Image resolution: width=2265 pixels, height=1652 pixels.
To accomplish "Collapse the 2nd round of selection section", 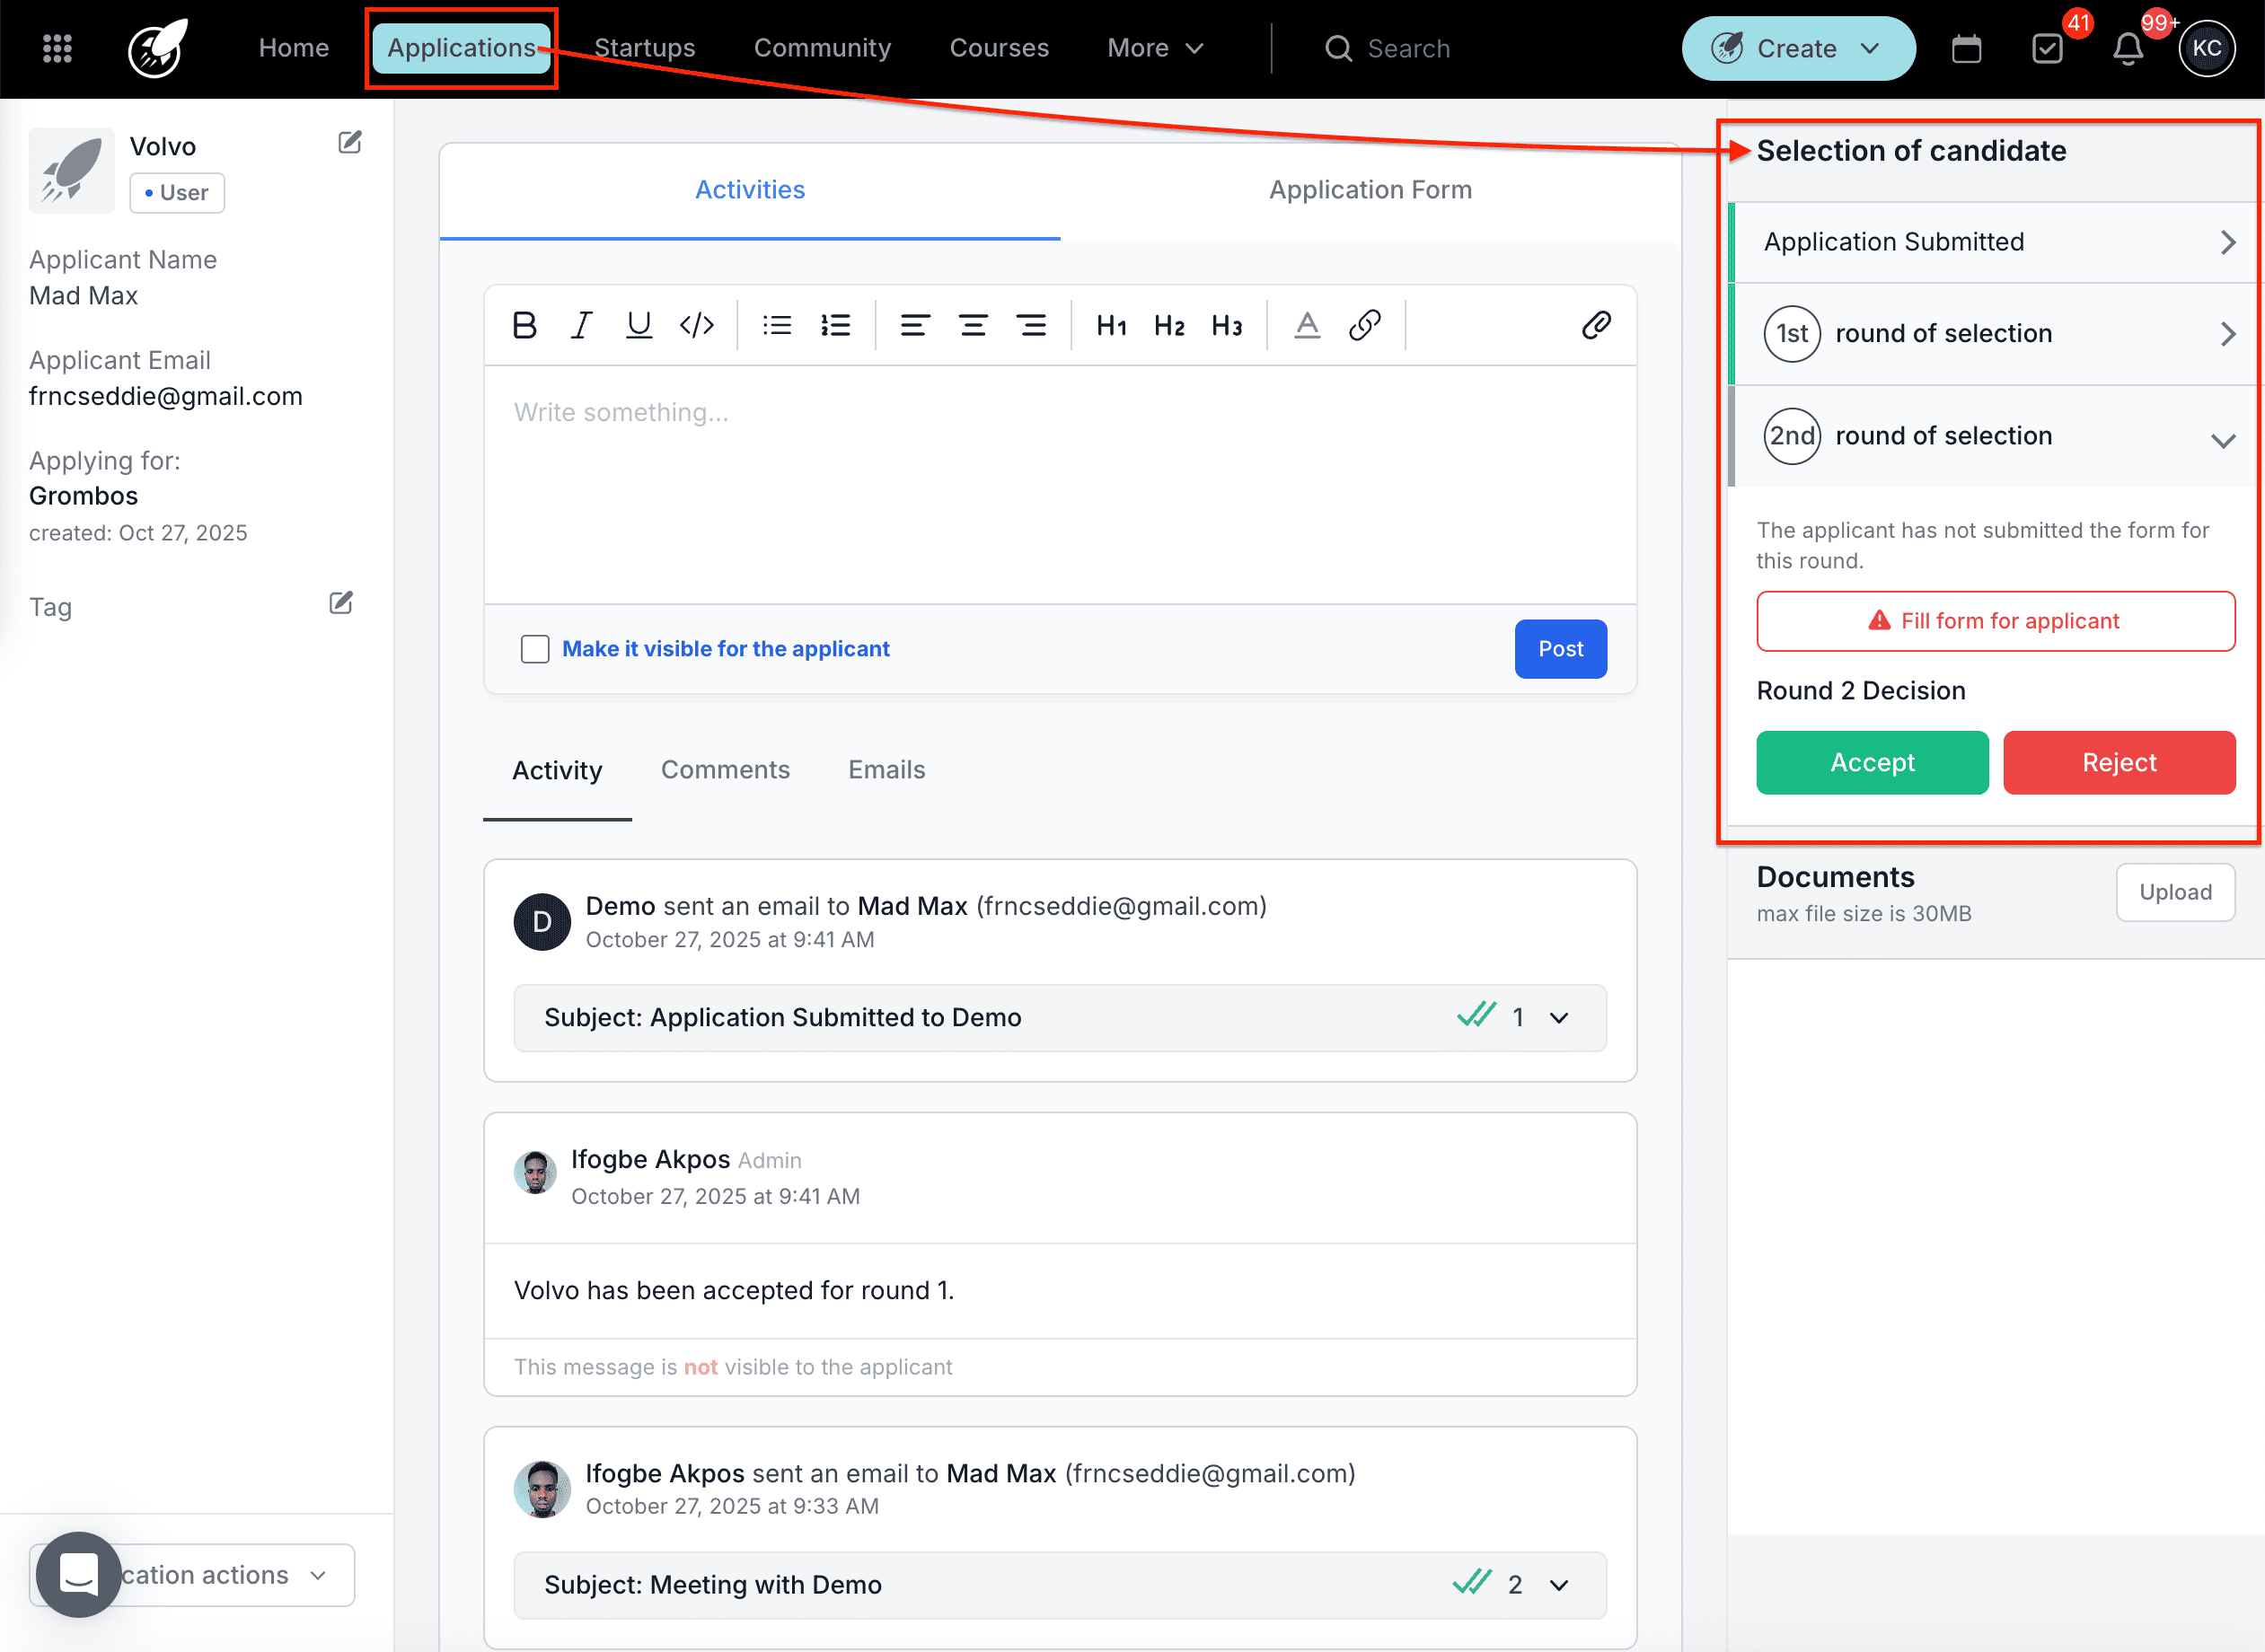I will (x=2224, y=439).
